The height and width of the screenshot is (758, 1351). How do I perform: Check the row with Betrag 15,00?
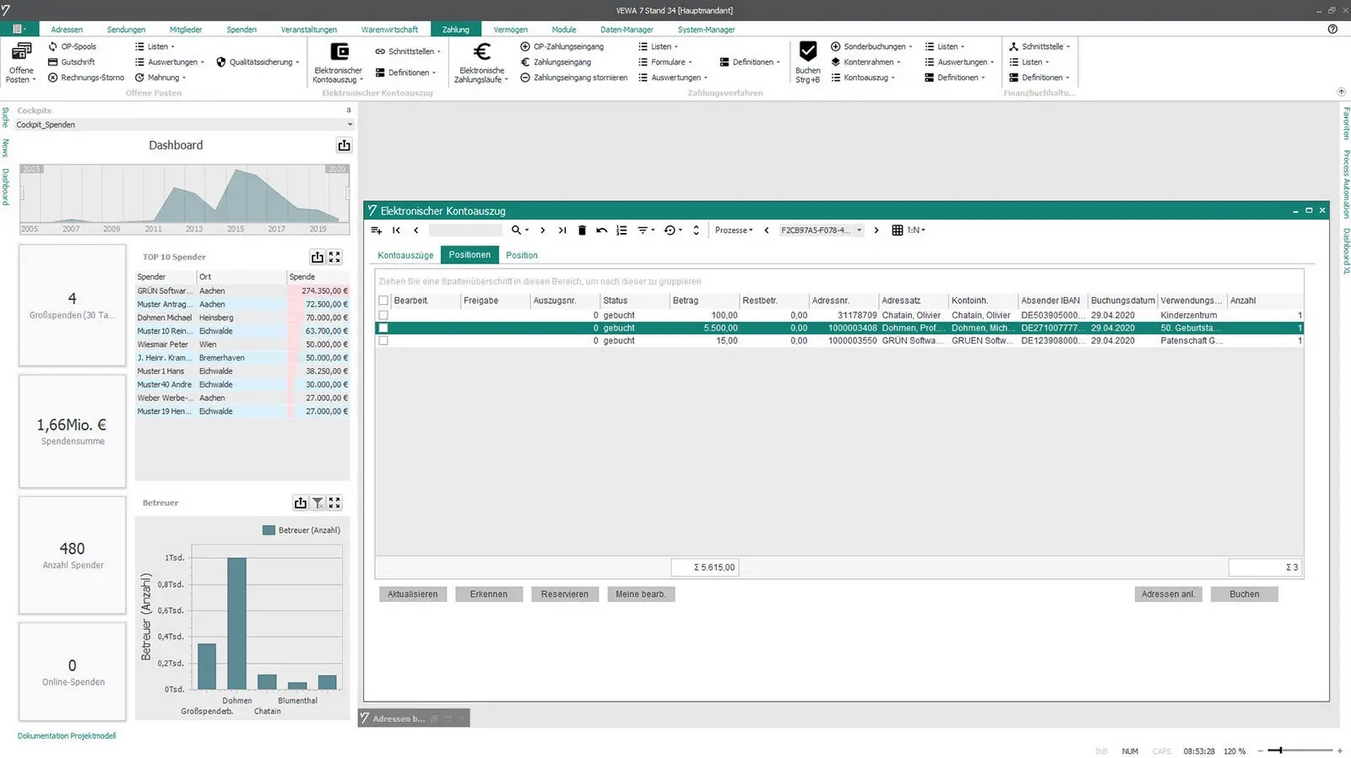pos(383,341)
